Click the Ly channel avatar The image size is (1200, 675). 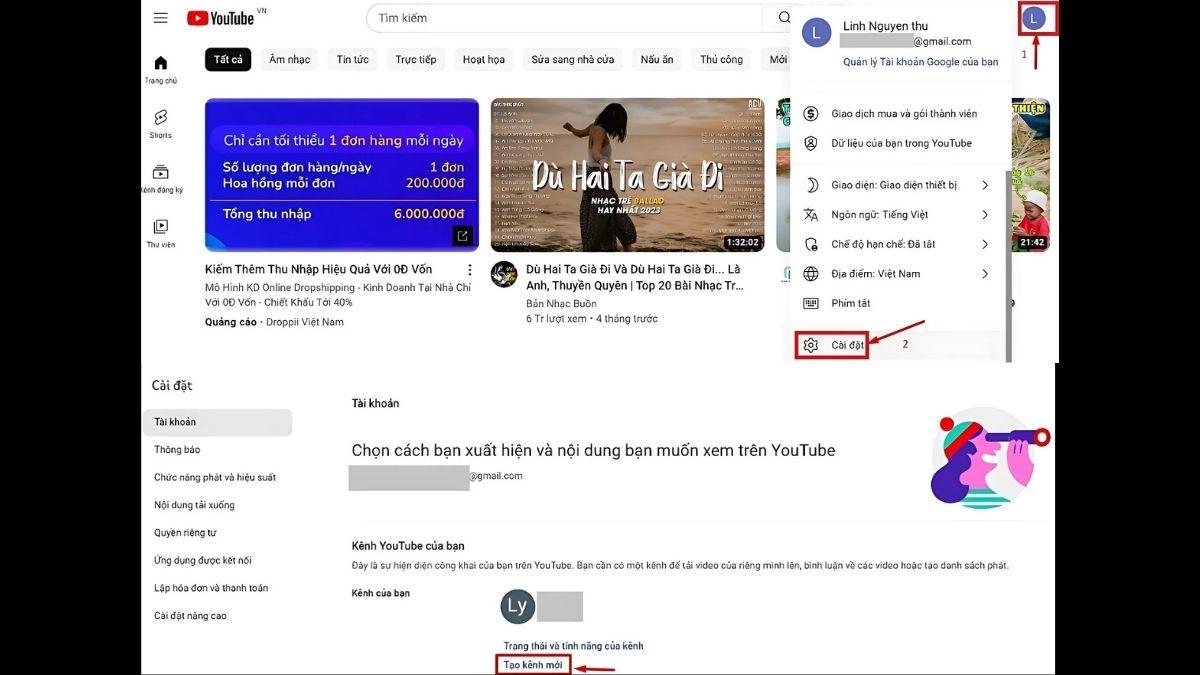[518, 606]
